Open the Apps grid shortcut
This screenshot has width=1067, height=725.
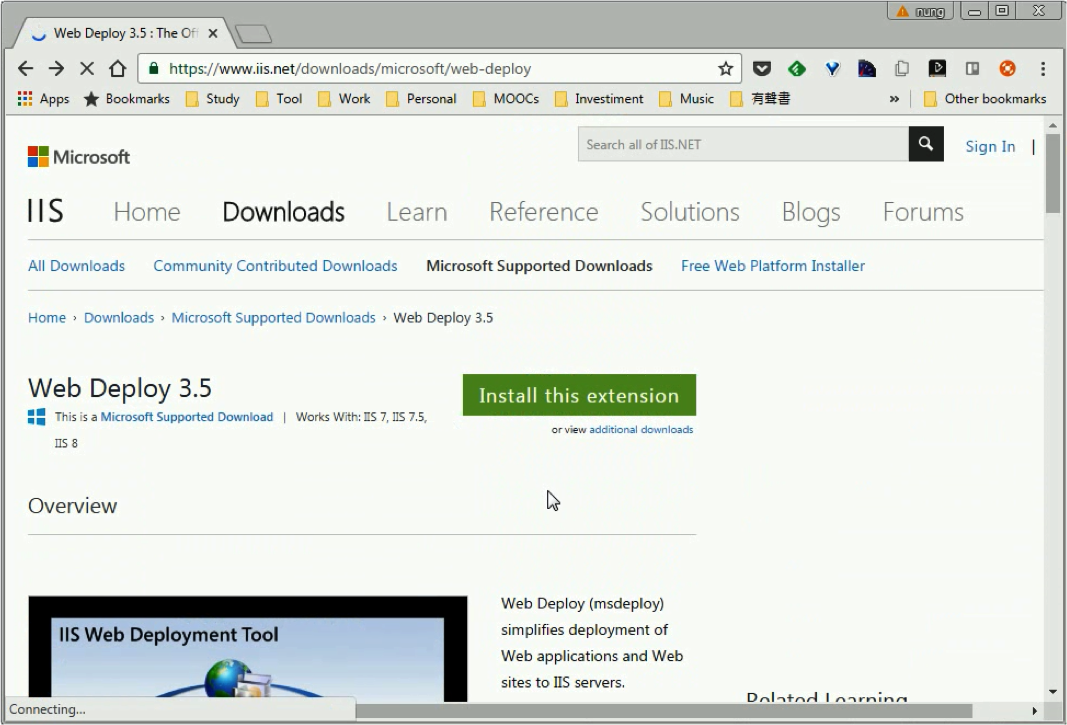[x=44, y=99]
